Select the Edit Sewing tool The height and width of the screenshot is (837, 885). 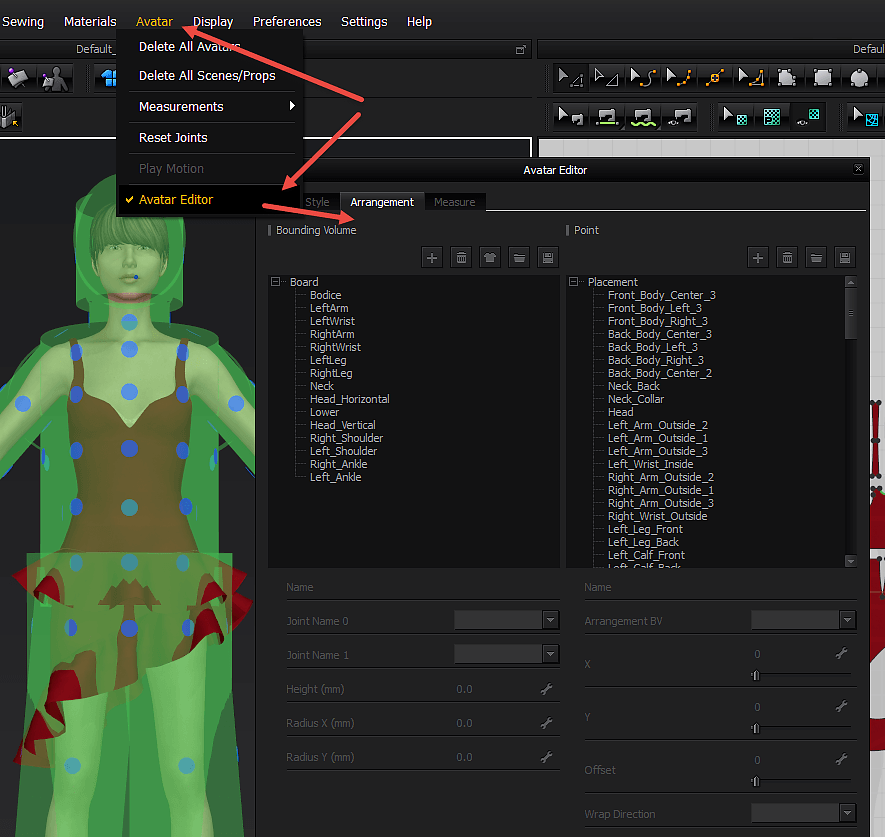point(569,117)
